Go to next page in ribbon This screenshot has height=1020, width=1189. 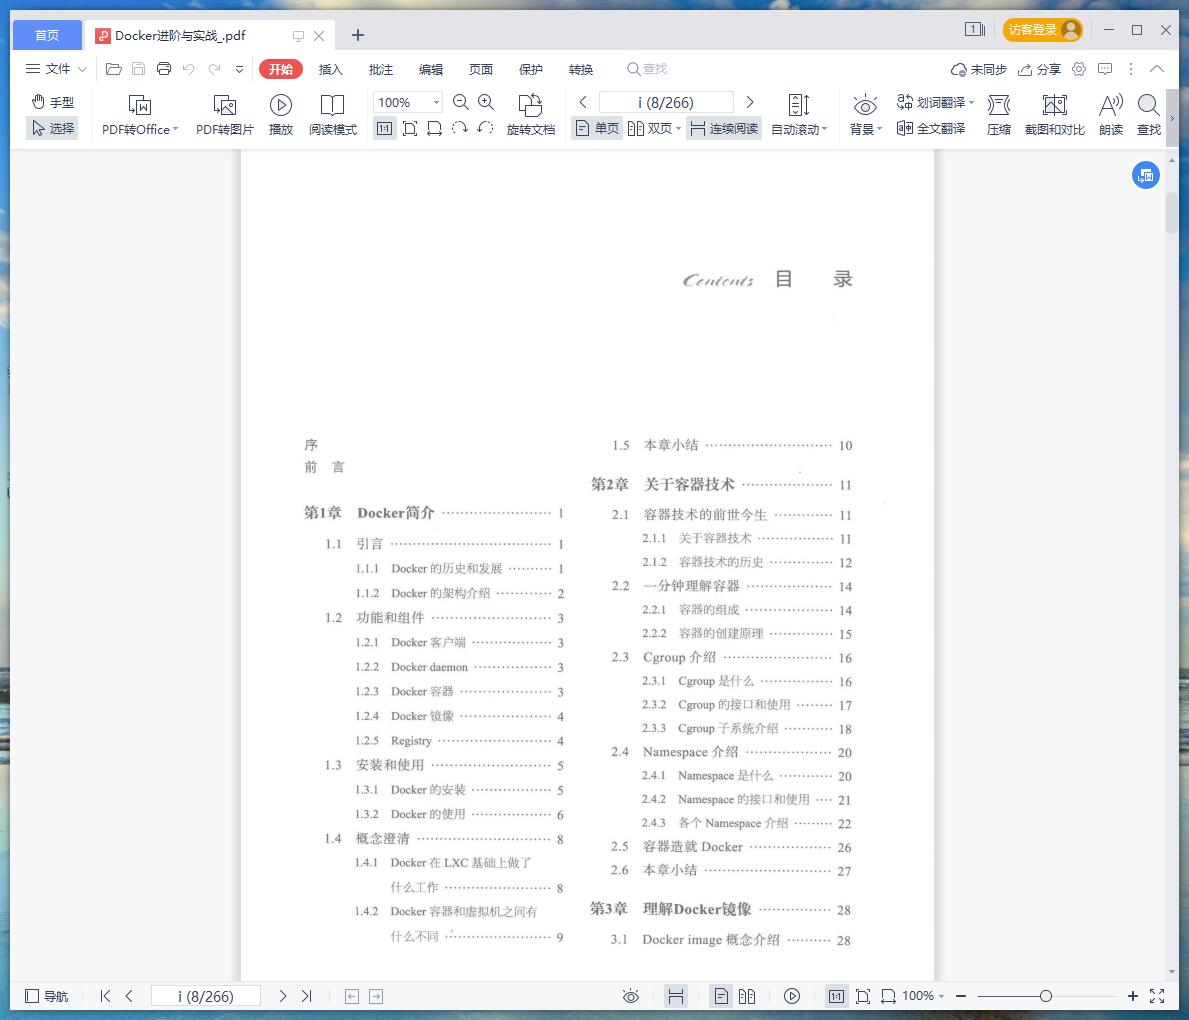(750, 102)
